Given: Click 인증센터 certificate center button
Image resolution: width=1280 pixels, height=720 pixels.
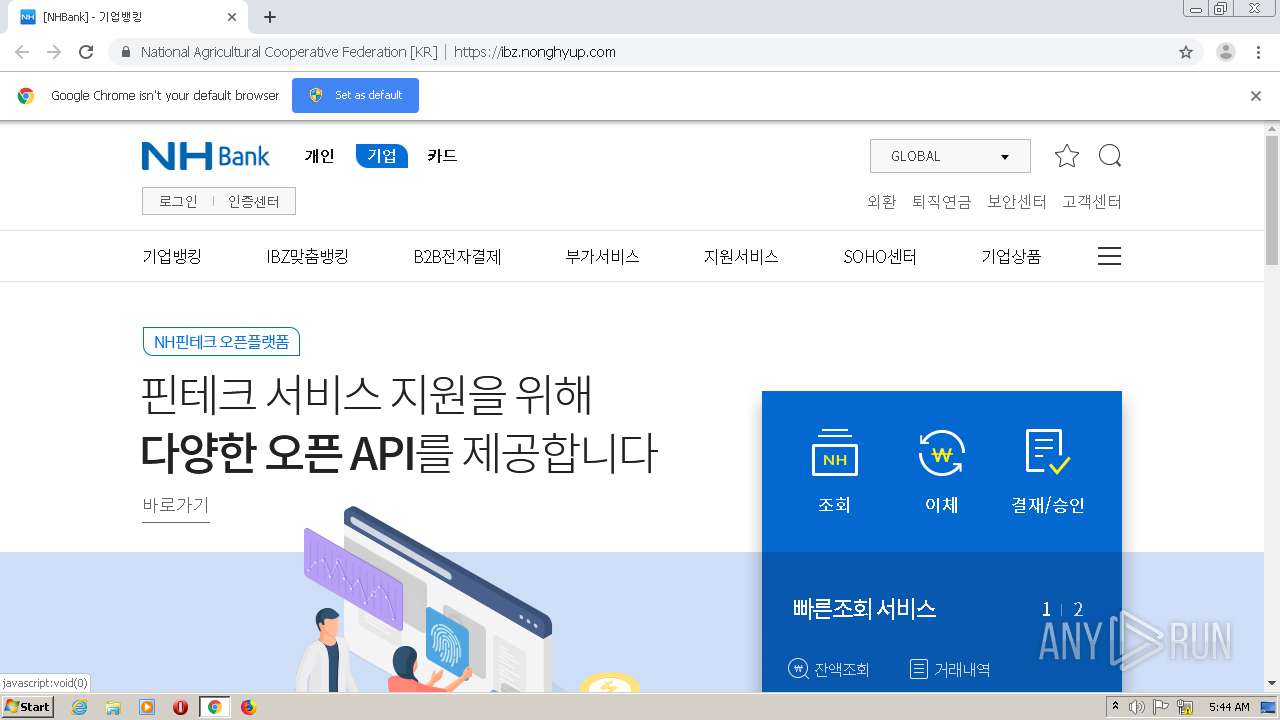Looking at the screenshot, I should [254, 201].
